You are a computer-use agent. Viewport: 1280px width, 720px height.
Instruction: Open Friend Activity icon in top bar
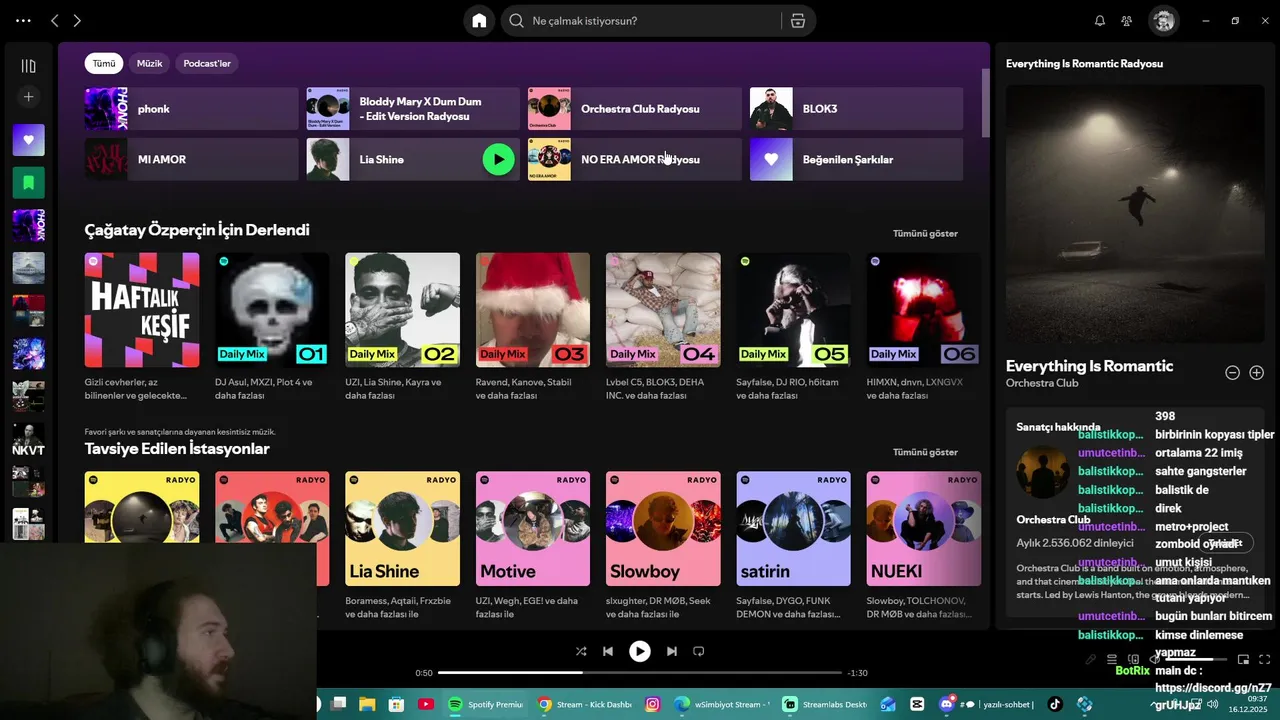tap(1127, 20)
